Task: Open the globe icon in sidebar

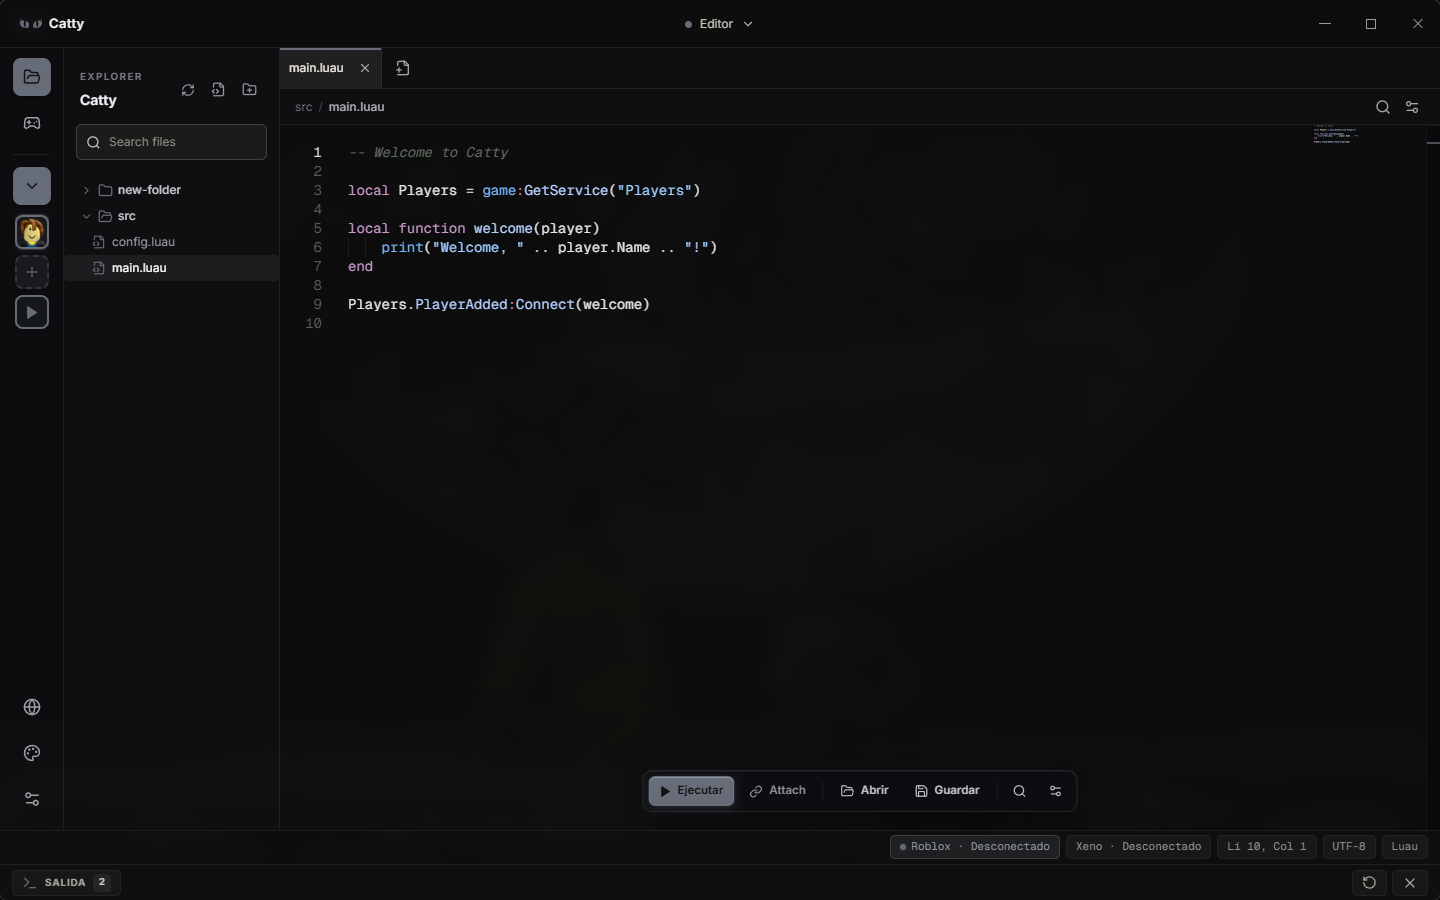Action: pos(32,707)
